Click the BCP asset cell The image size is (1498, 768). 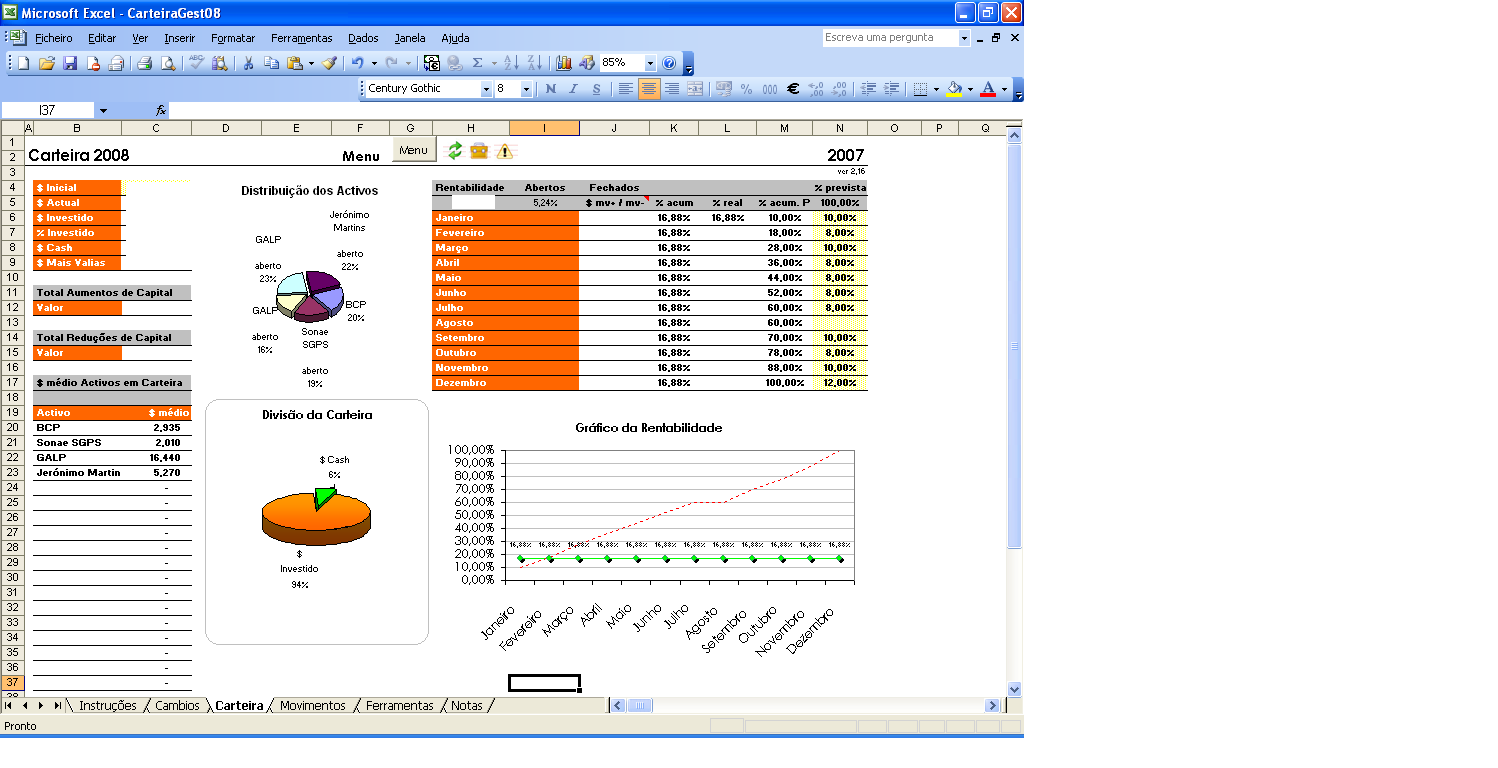click(x=77, y=427)
